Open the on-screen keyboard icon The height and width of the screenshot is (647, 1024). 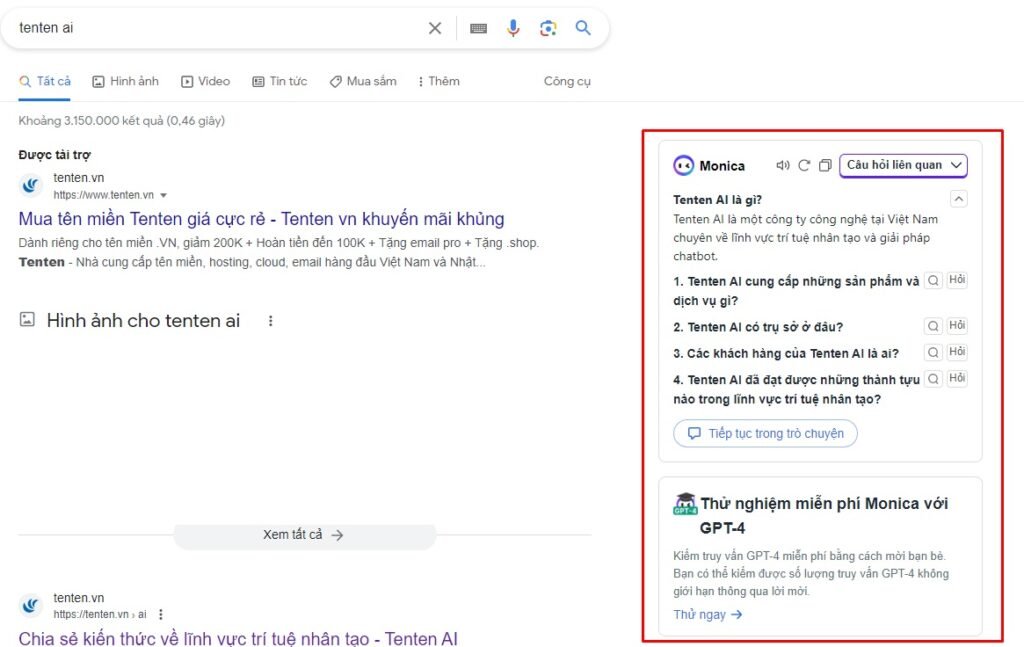coord(479,28)
